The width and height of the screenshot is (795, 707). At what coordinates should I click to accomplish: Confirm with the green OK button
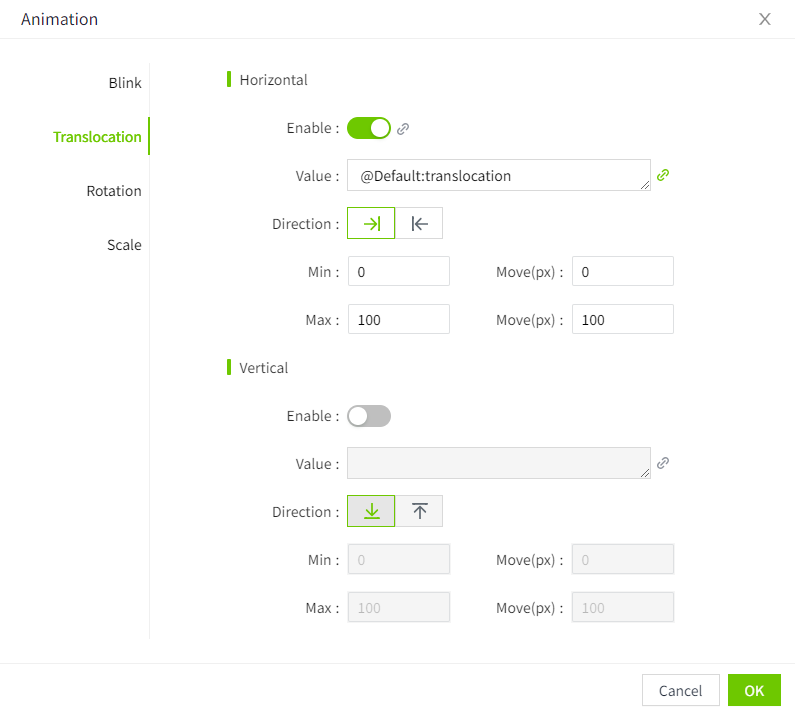754,690
